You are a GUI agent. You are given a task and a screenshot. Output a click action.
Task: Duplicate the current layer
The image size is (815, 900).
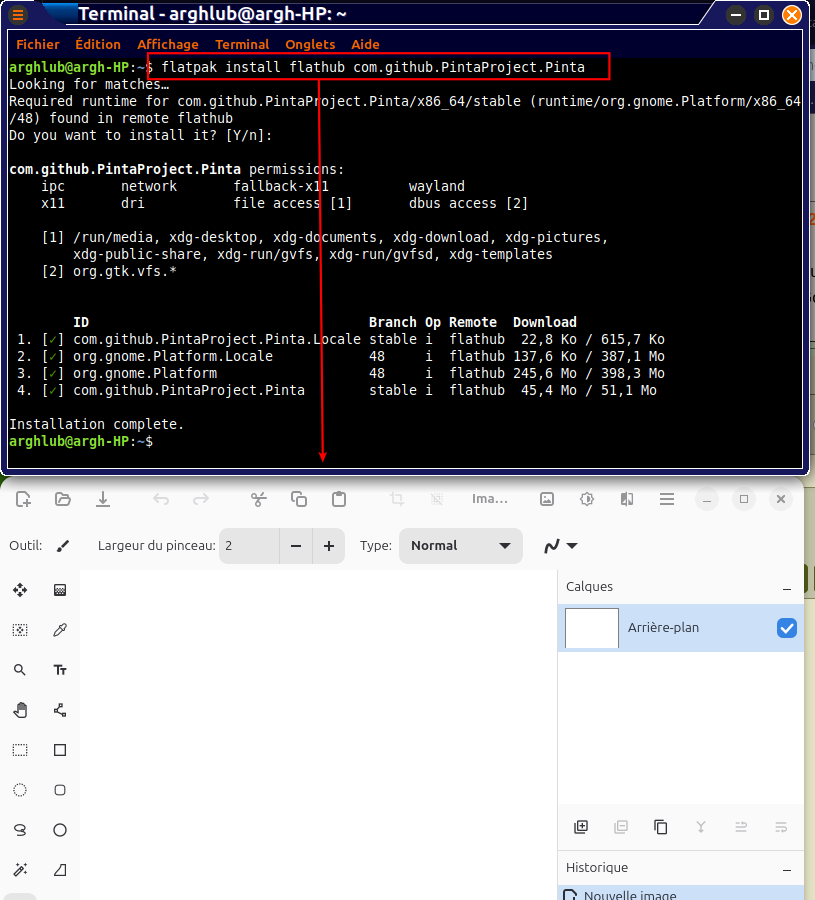(661, 827)
